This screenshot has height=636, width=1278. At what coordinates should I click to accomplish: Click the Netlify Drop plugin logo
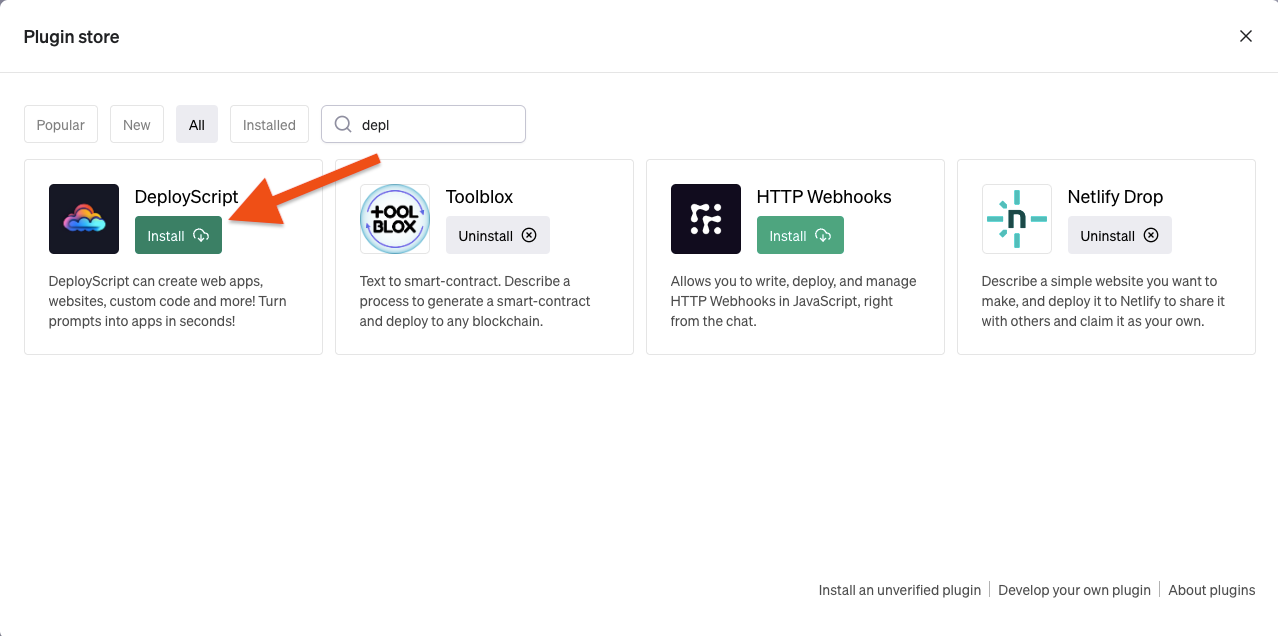pyautogui.click(x=1017, y=219)
